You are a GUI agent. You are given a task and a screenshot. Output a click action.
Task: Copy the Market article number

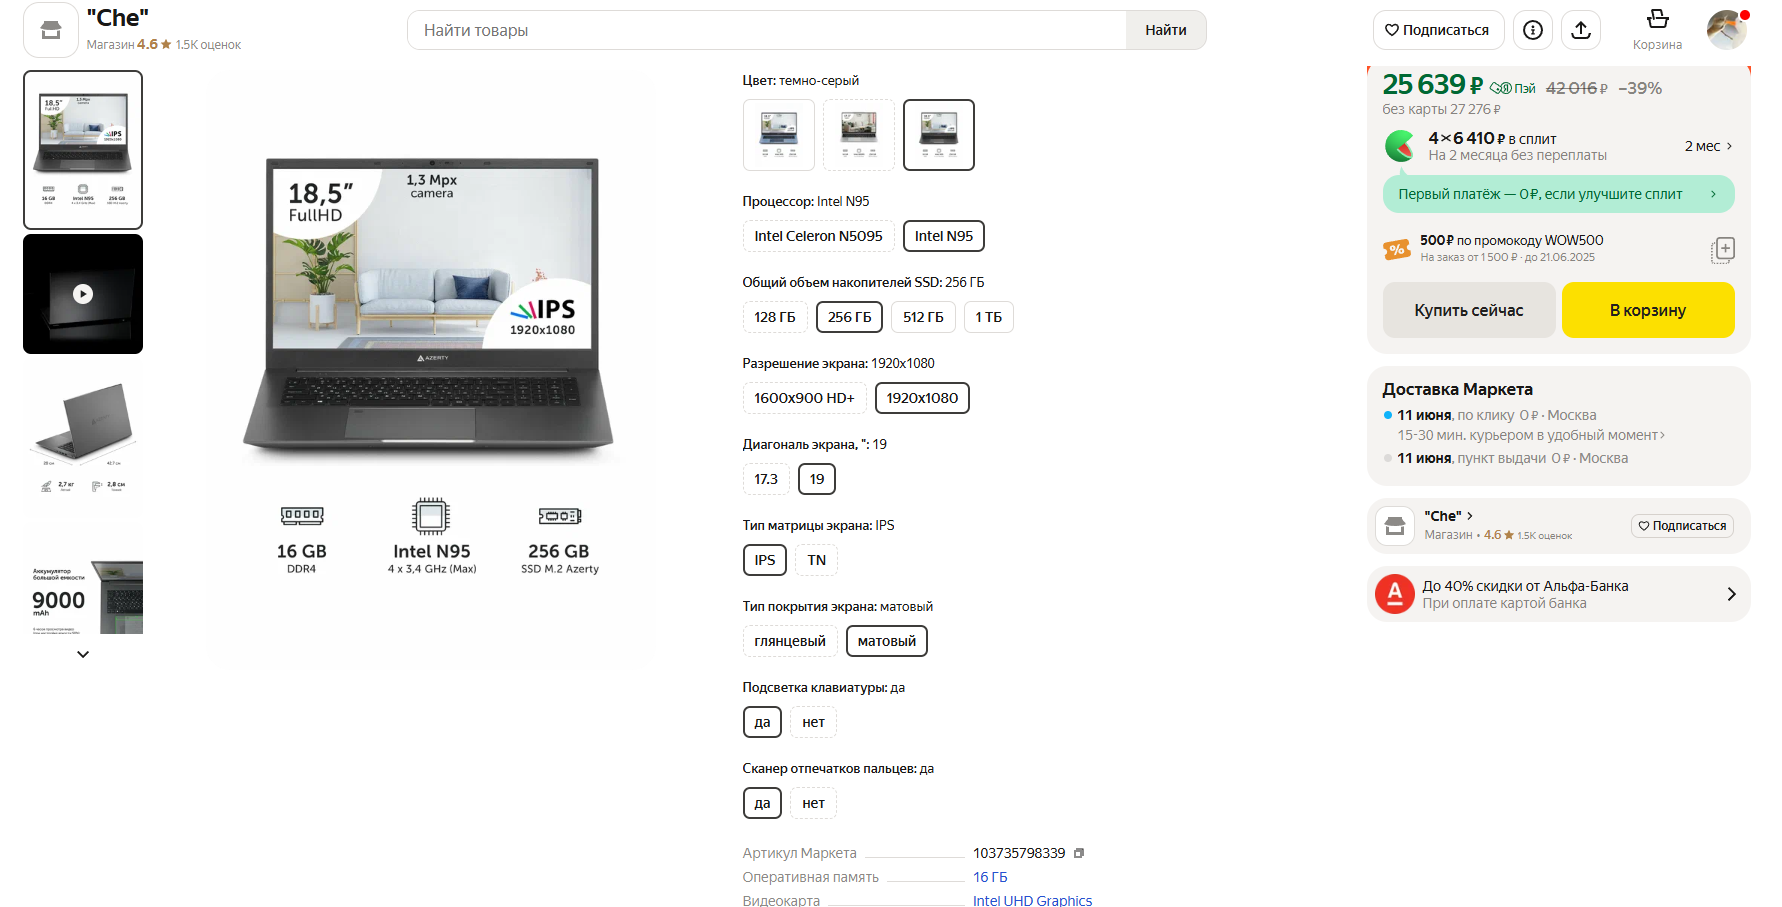point(1079,853)
